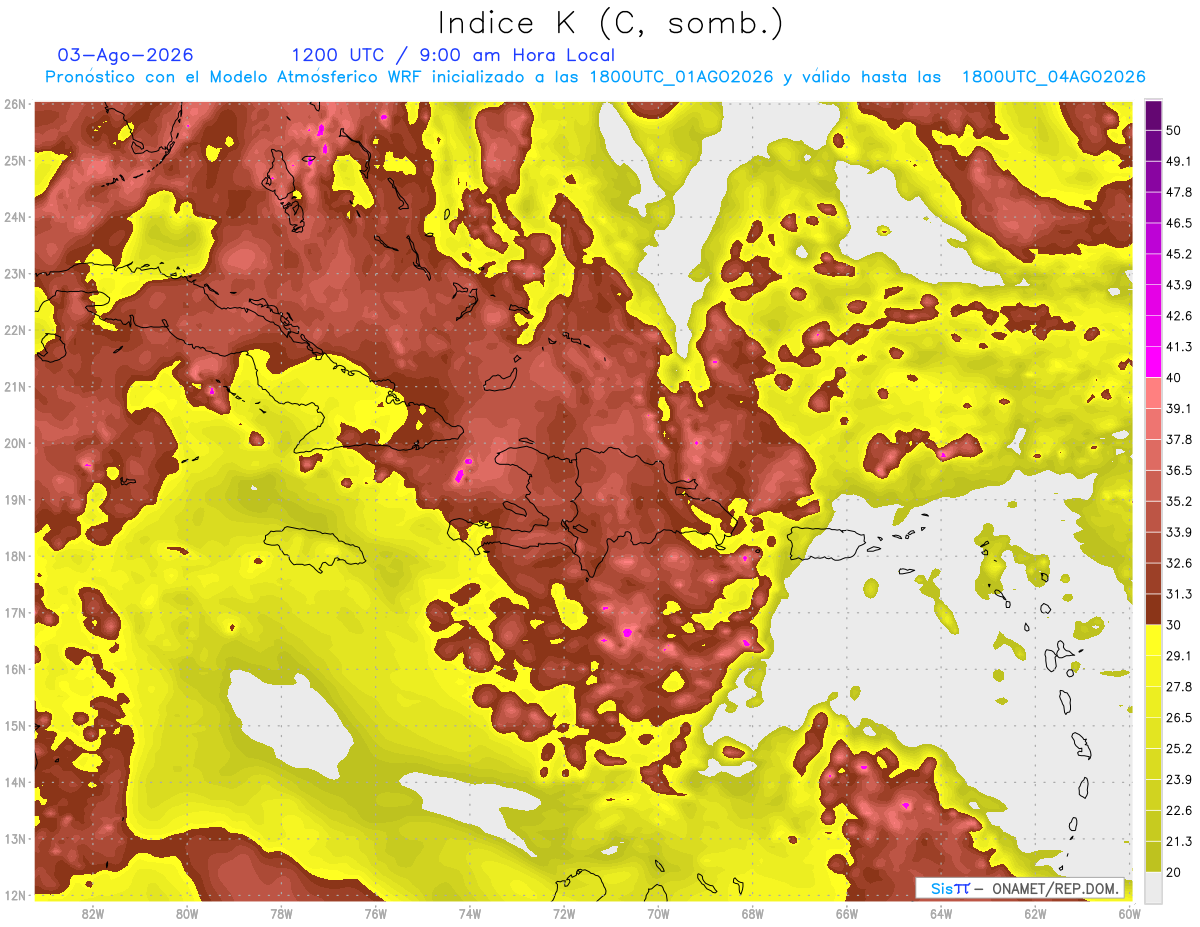Click the legend value "41.3"
This screenshot has width=1200, height=927.
1178,346
